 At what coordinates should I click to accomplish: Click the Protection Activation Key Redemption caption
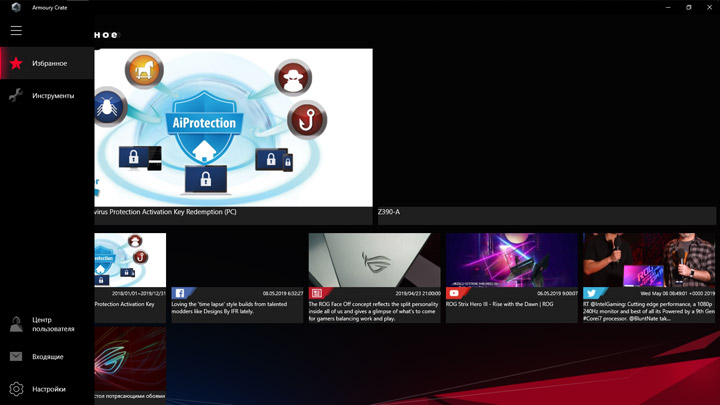(165, 212)
